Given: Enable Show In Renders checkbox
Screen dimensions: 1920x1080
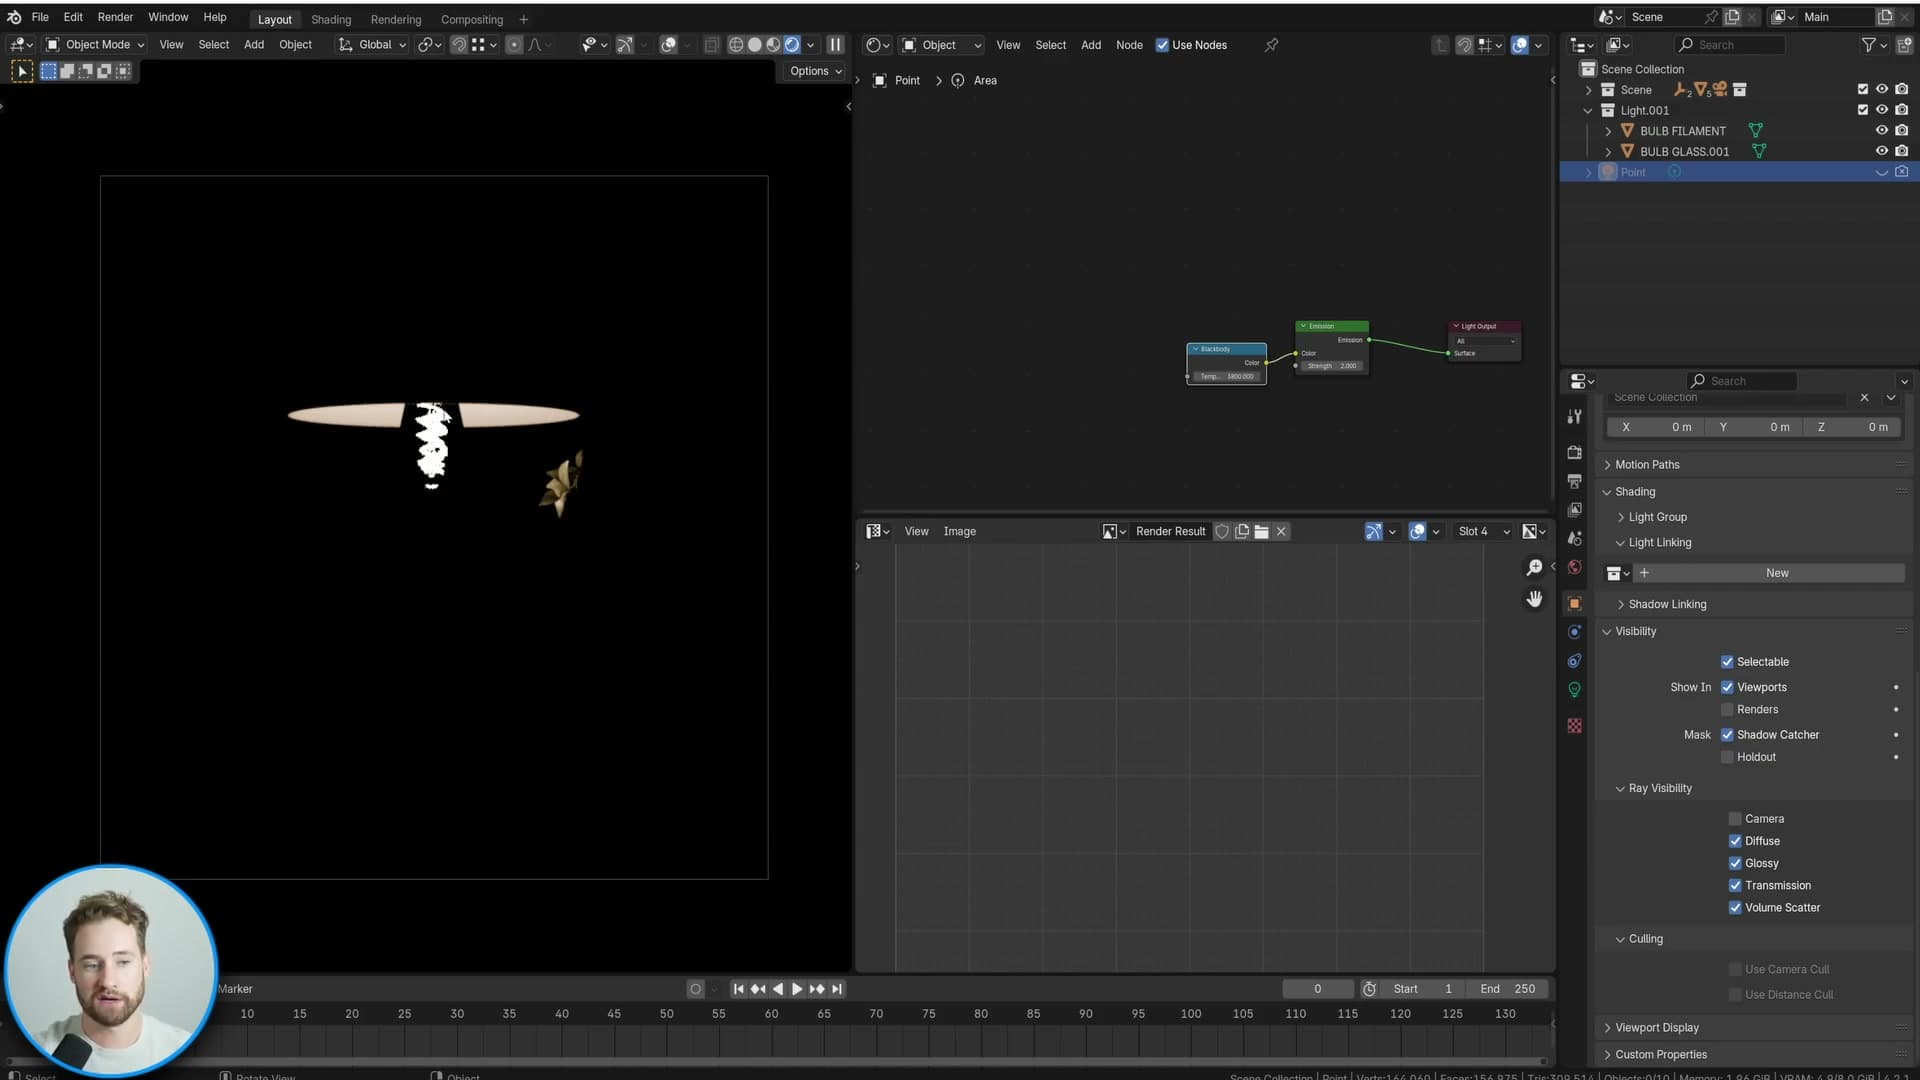Looking at the screenshot, I should (x=1727, y=710).
